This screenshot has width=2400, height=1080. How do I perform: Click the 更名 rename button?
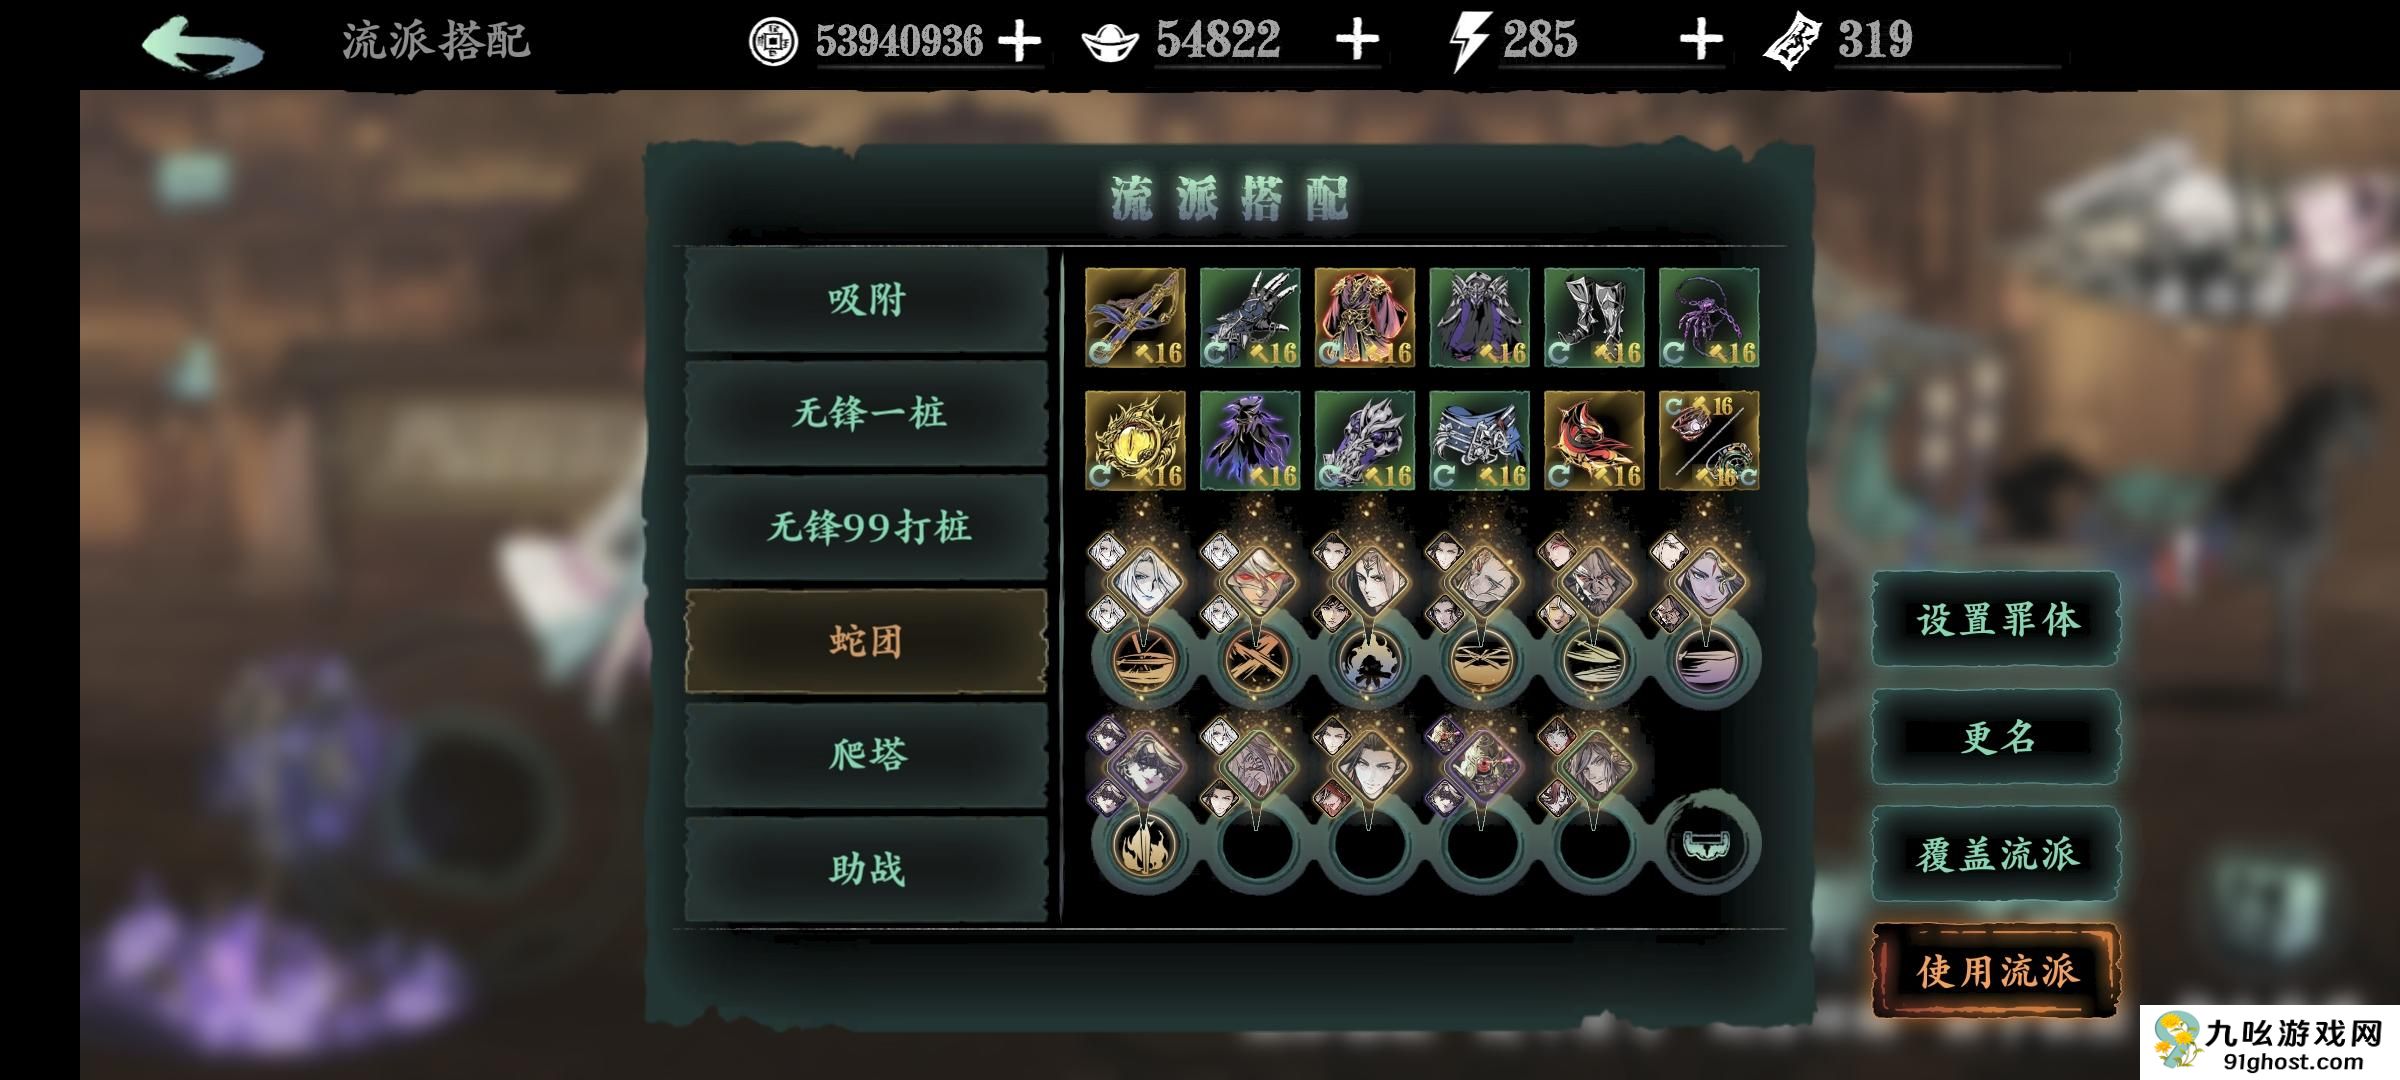(1997, 737)
